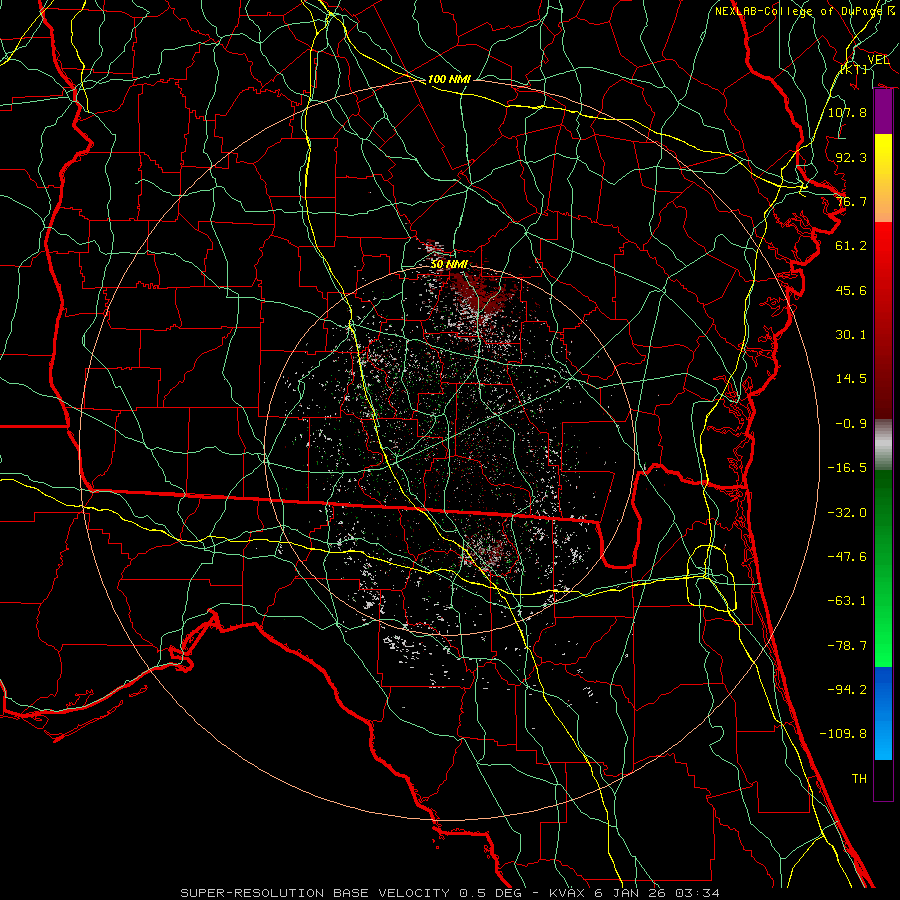This screenshot has height=900, width=900.
Task: Select the -16.5 velocity legend value
Action: [847, 468]
